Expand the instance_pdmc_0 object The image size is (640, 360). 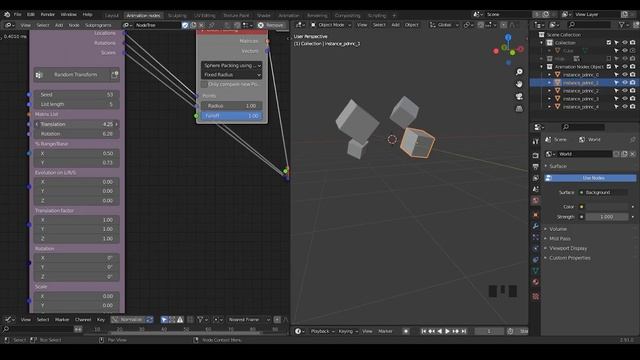click(x=549, y=75)
